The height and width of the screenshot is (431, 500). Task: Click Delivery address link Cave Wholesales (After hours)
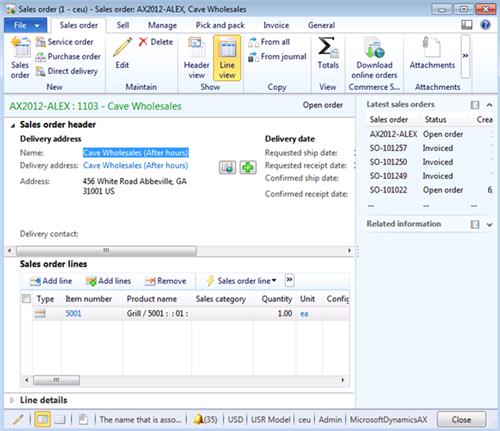click(x=135, y=165)
